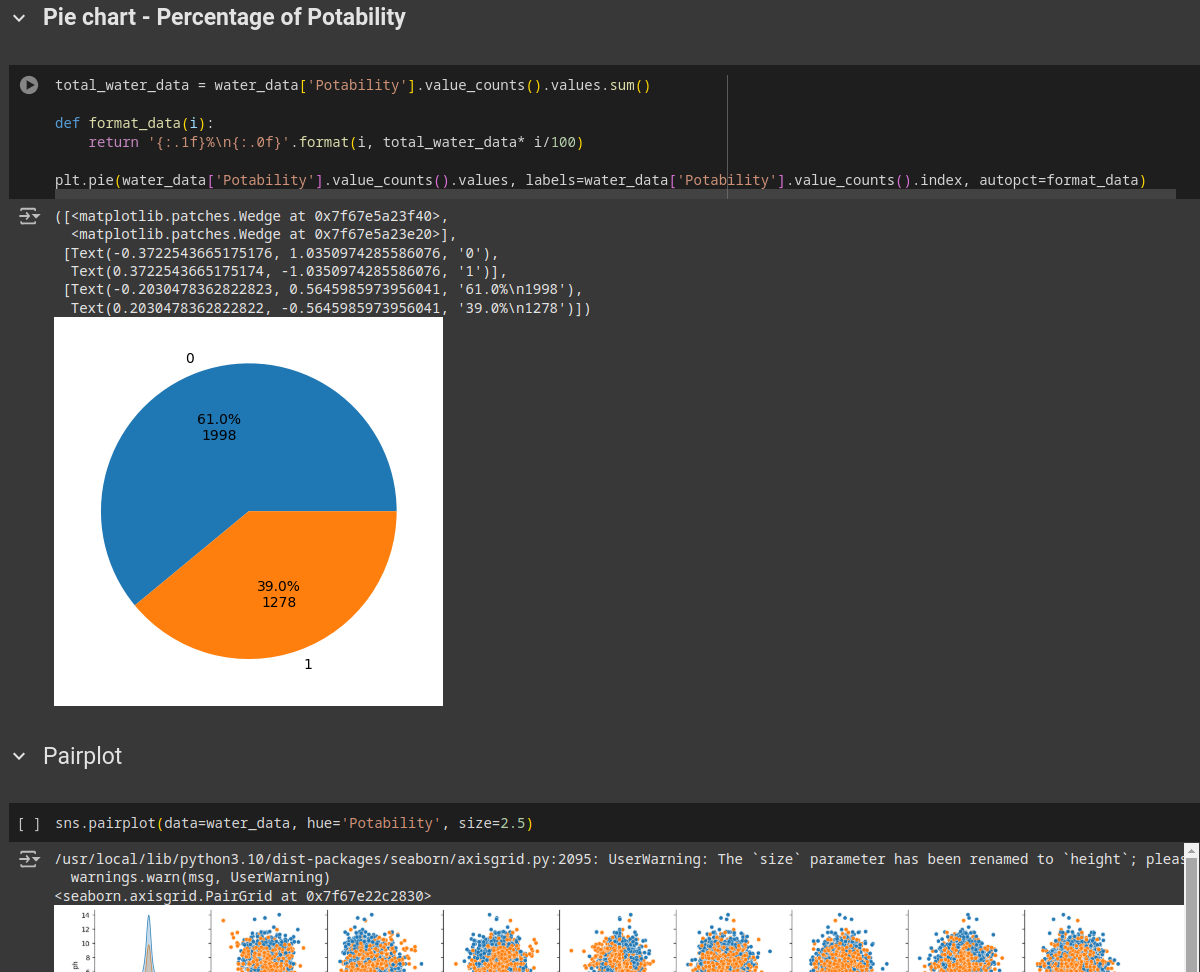Collapse the Pairplot section
This screenshot has height=972, width=1200.
19,757
